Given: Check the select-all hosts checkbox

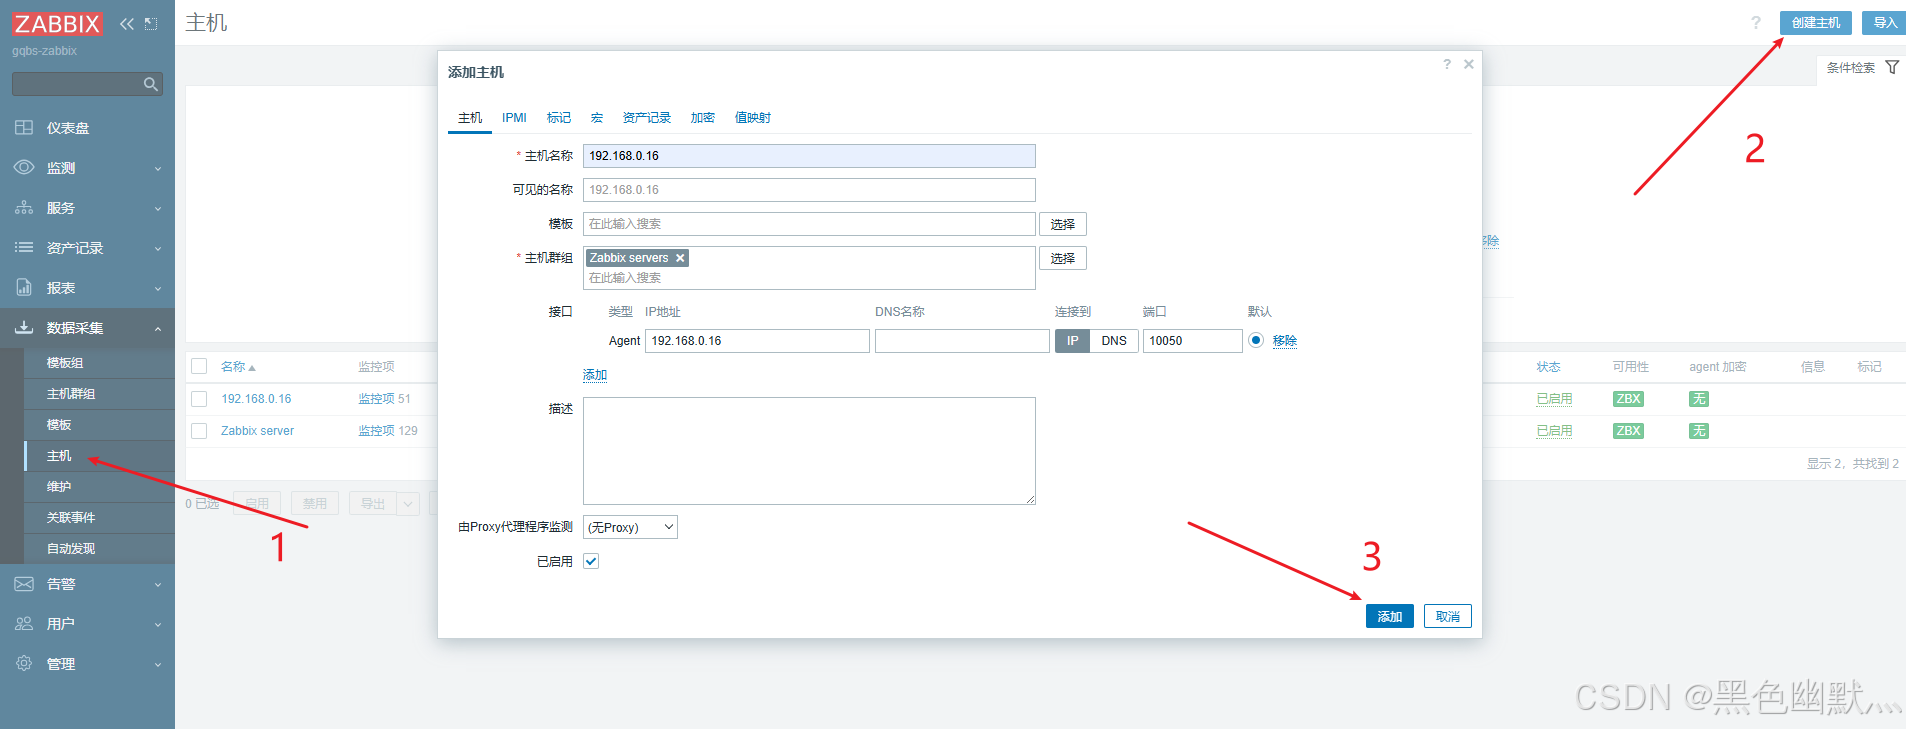Looking at the screenshot, I should (199, 367).
